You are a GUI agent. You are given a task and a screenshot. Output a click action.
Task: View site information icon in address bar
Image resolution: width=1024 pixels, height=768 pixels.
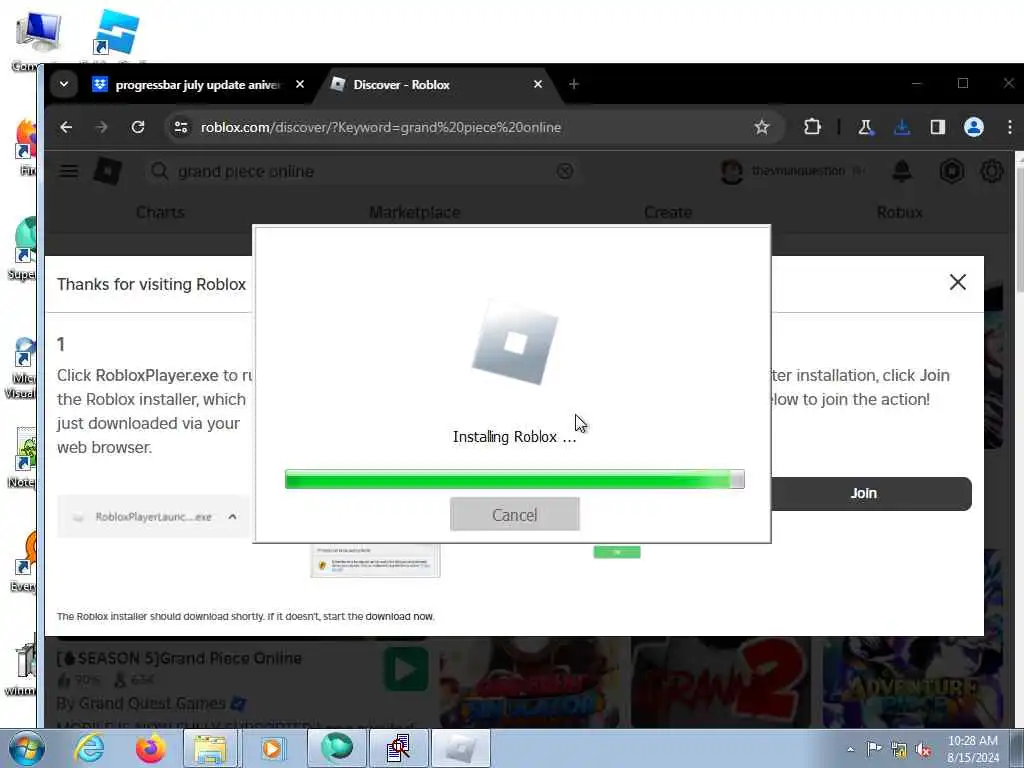181,127
